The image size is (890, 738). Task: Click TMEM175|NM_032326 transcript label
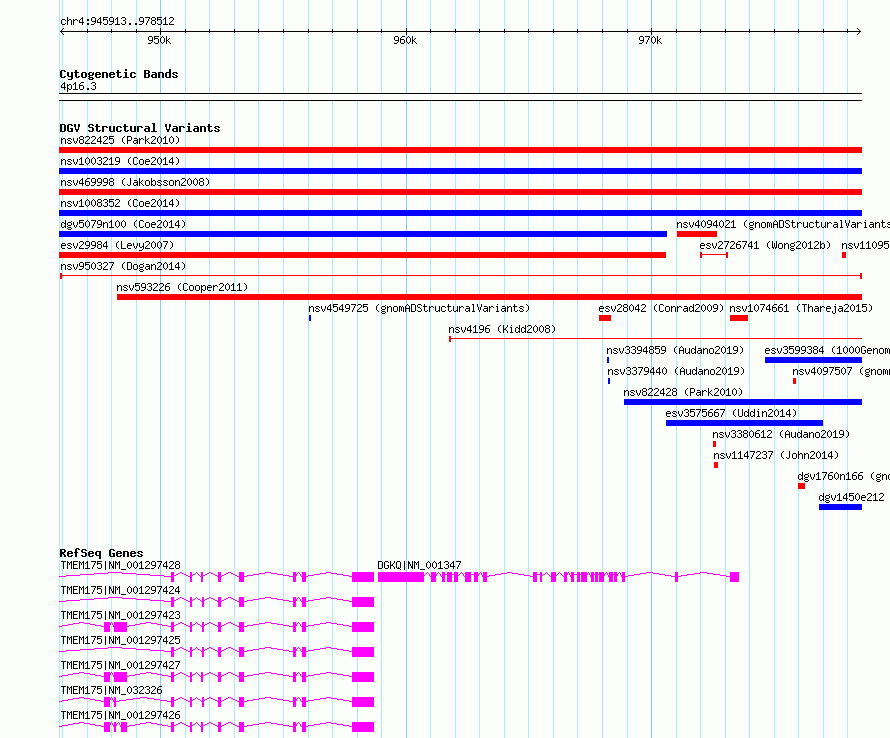(x=111, y=690)
